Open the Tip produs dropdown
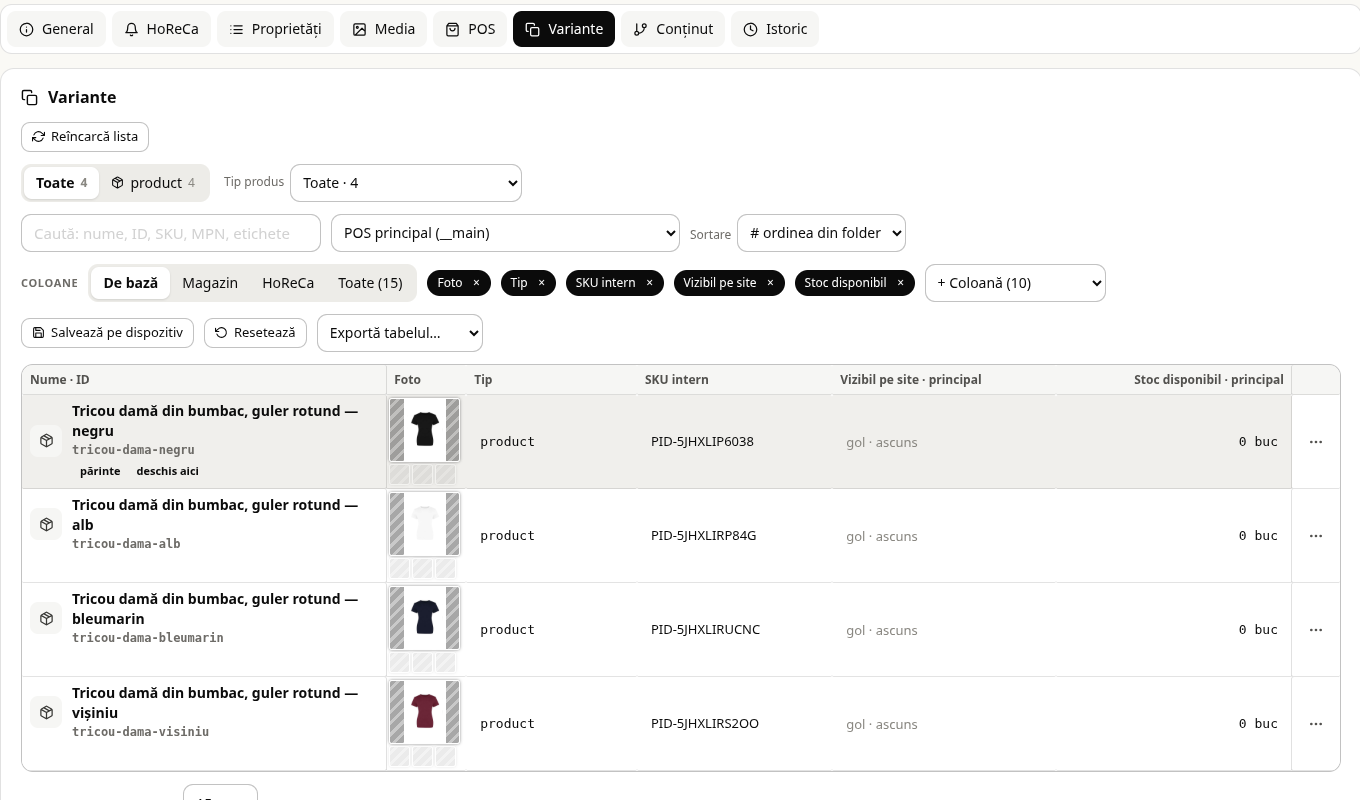The width and height of the screenshot is (1360, 800). pyautogui.click(x=406, y=183)
